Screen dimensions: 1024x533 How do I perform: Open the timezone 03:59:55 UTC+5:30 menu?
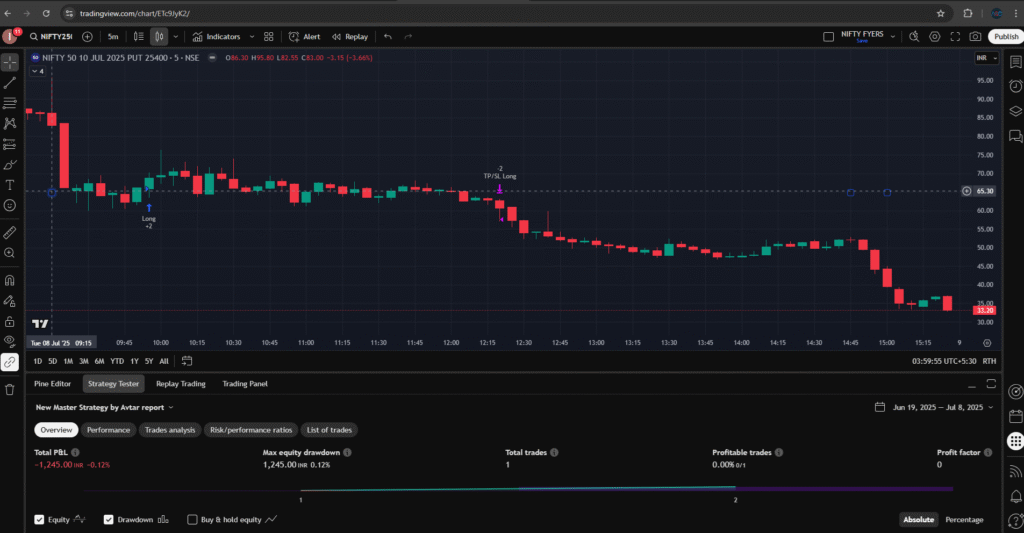click(944, 361)
